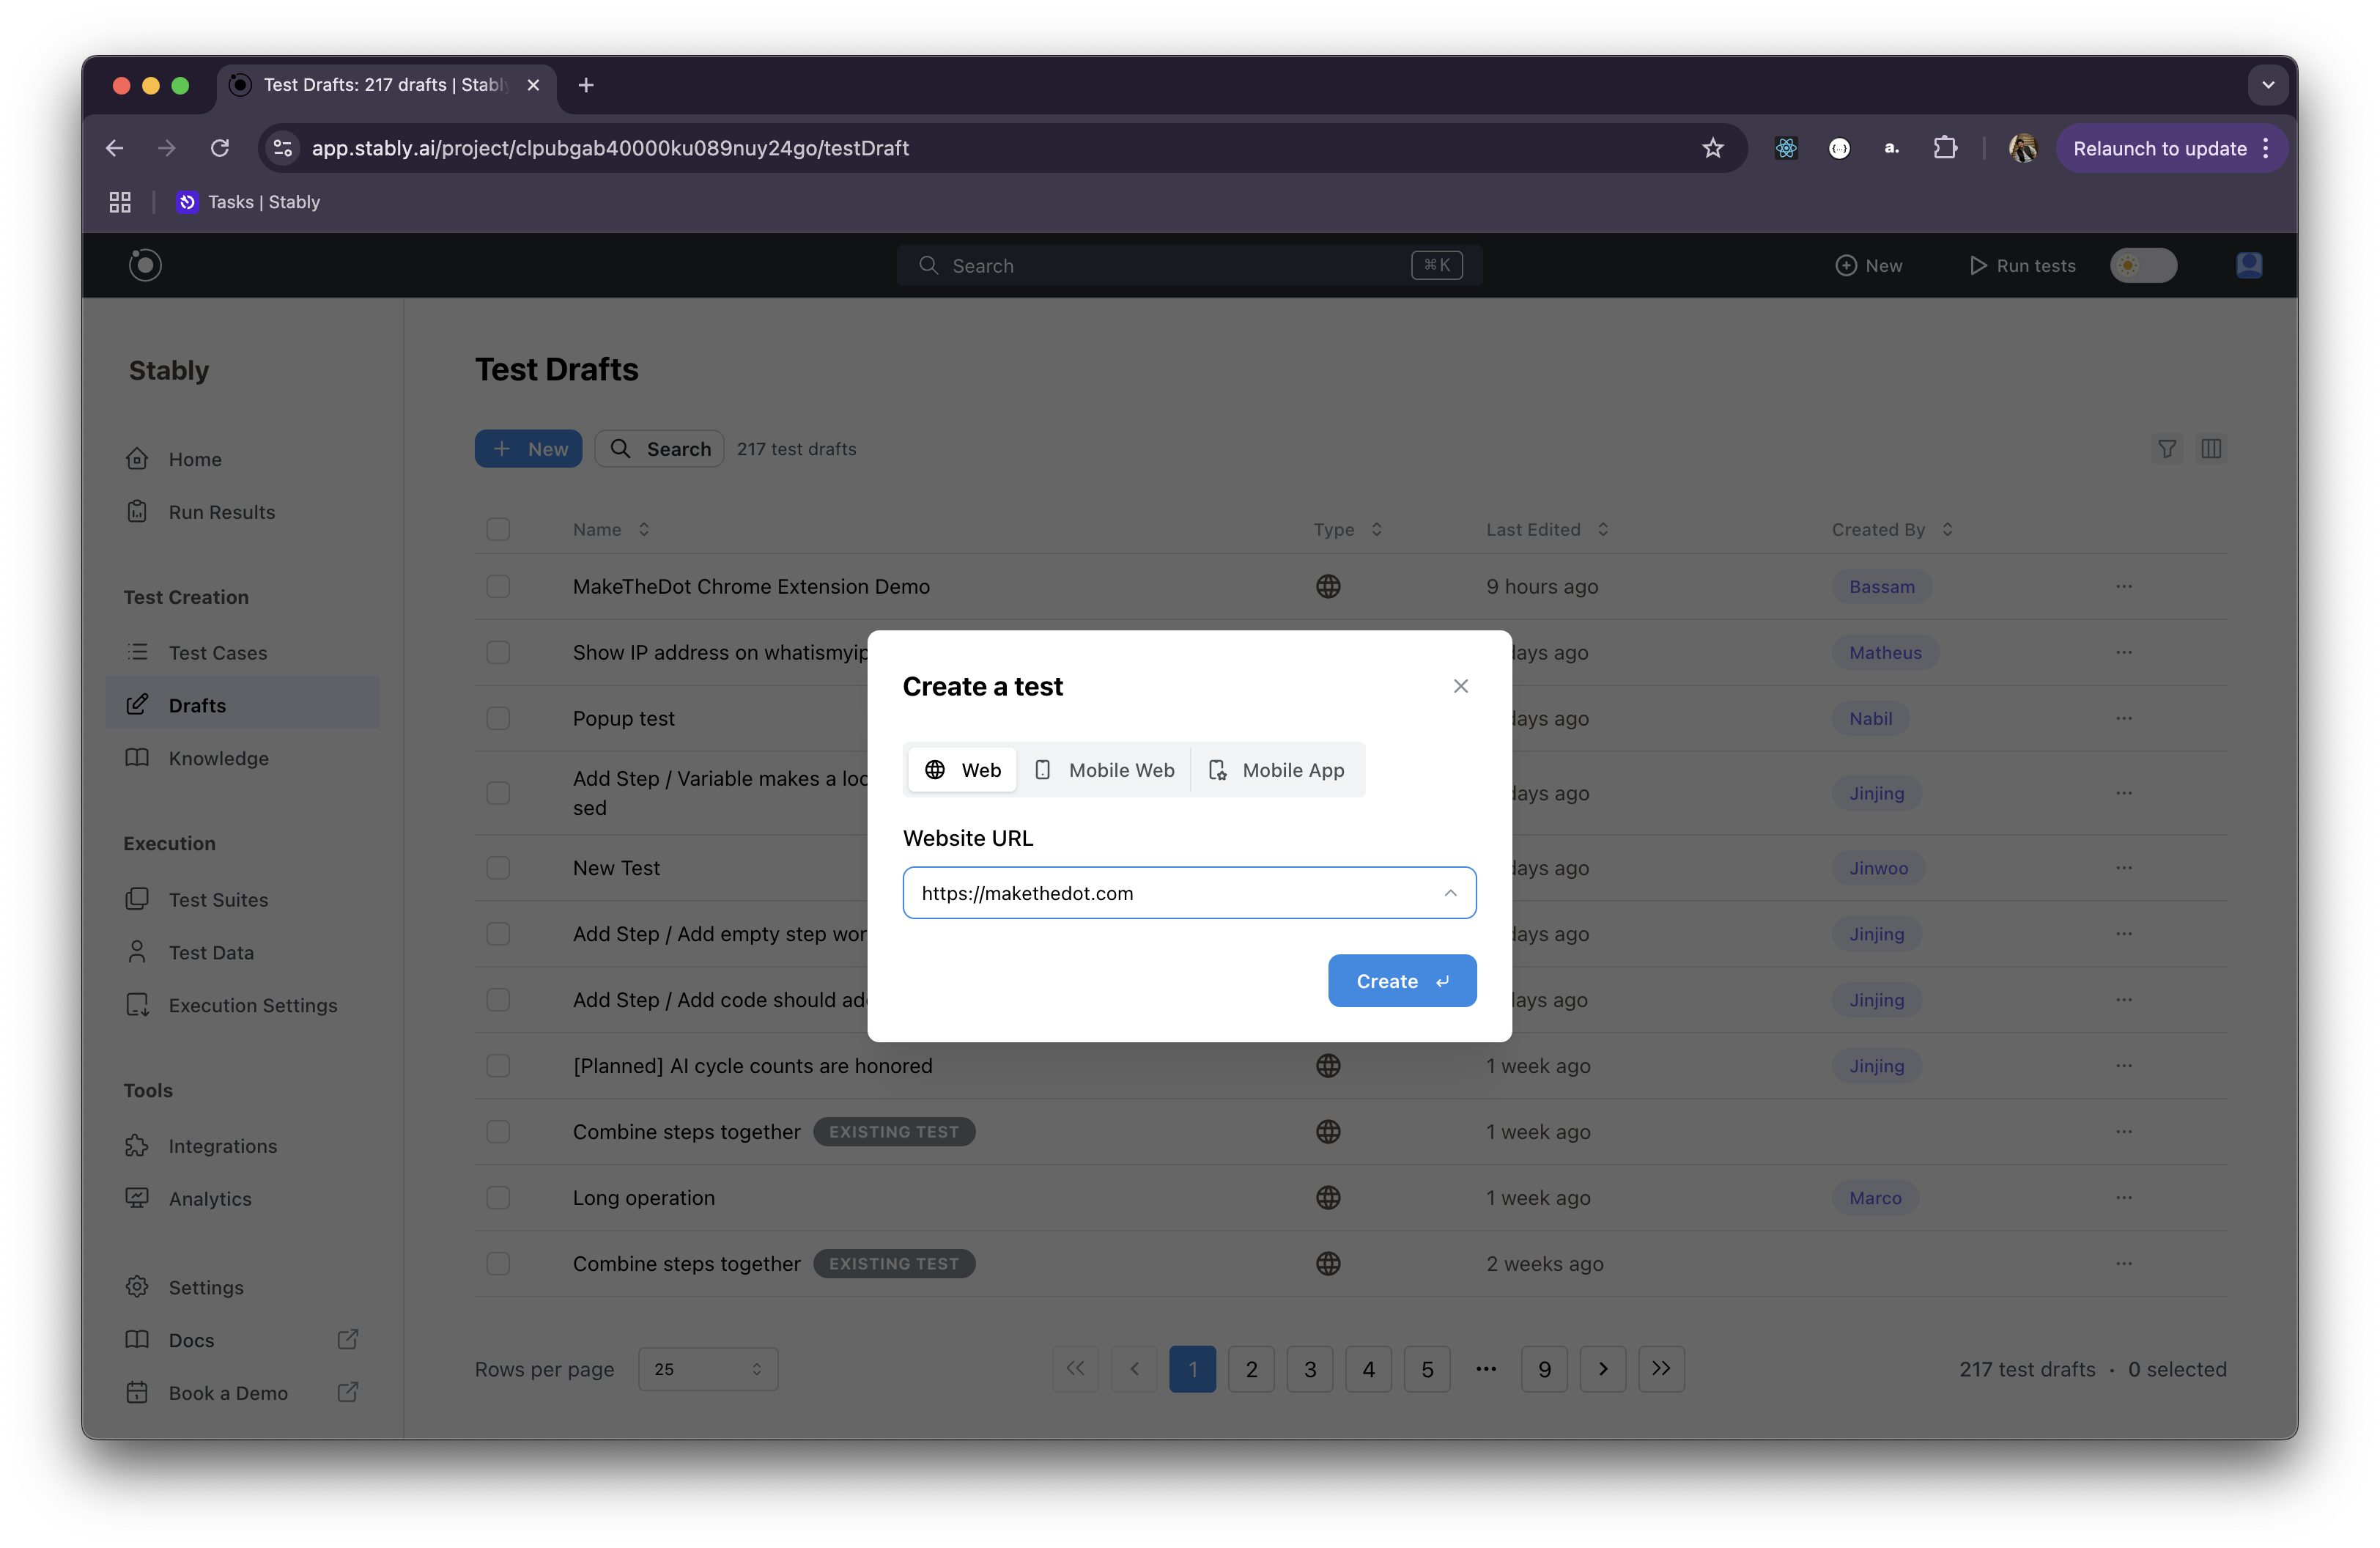This screenshot has height=1548, width=2380.
Task: Open the Chrome apps grid in the bookmarks bar
Action: tap(120, 202)
